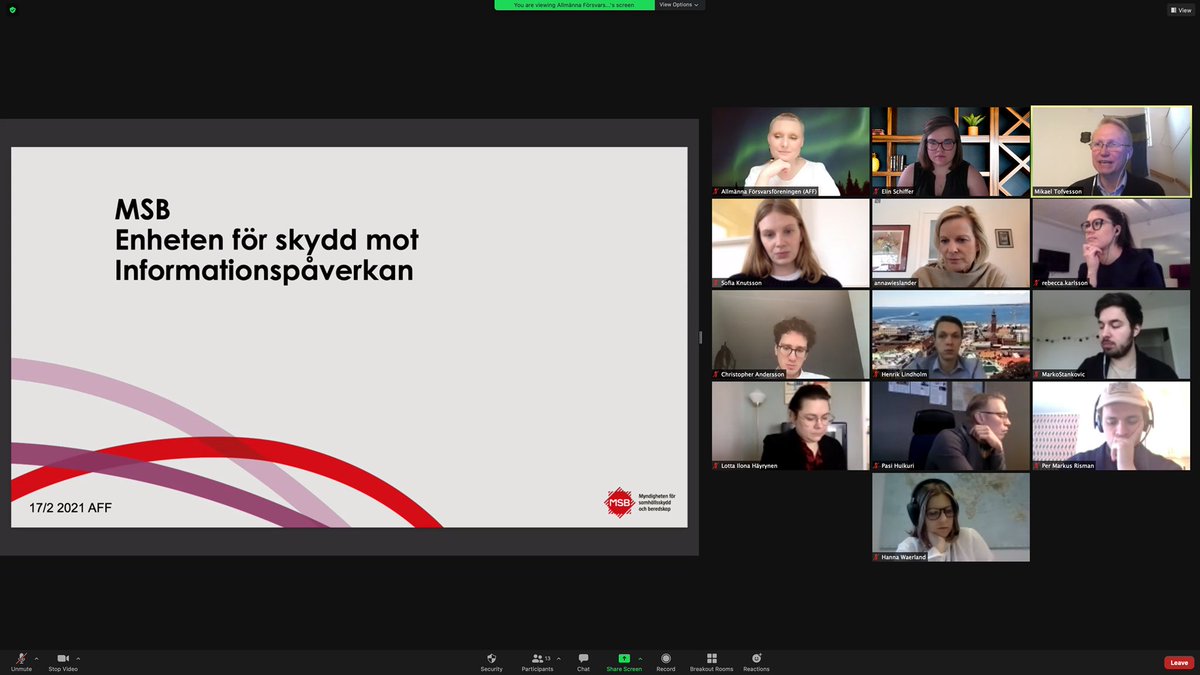
Task: Select Allmänna Försvarsföreningen (AFF) video tile
Action: click(791, 152)
